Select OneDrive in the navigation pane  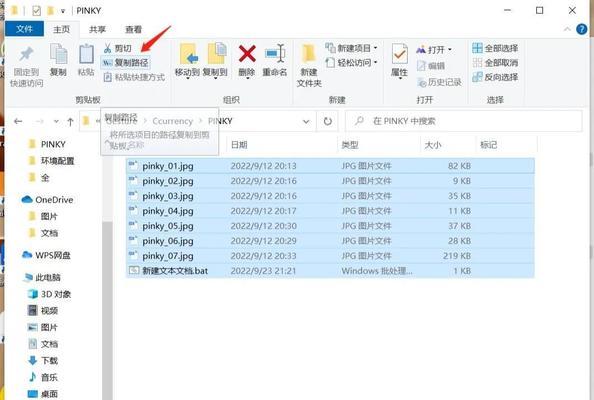(47, 200)
